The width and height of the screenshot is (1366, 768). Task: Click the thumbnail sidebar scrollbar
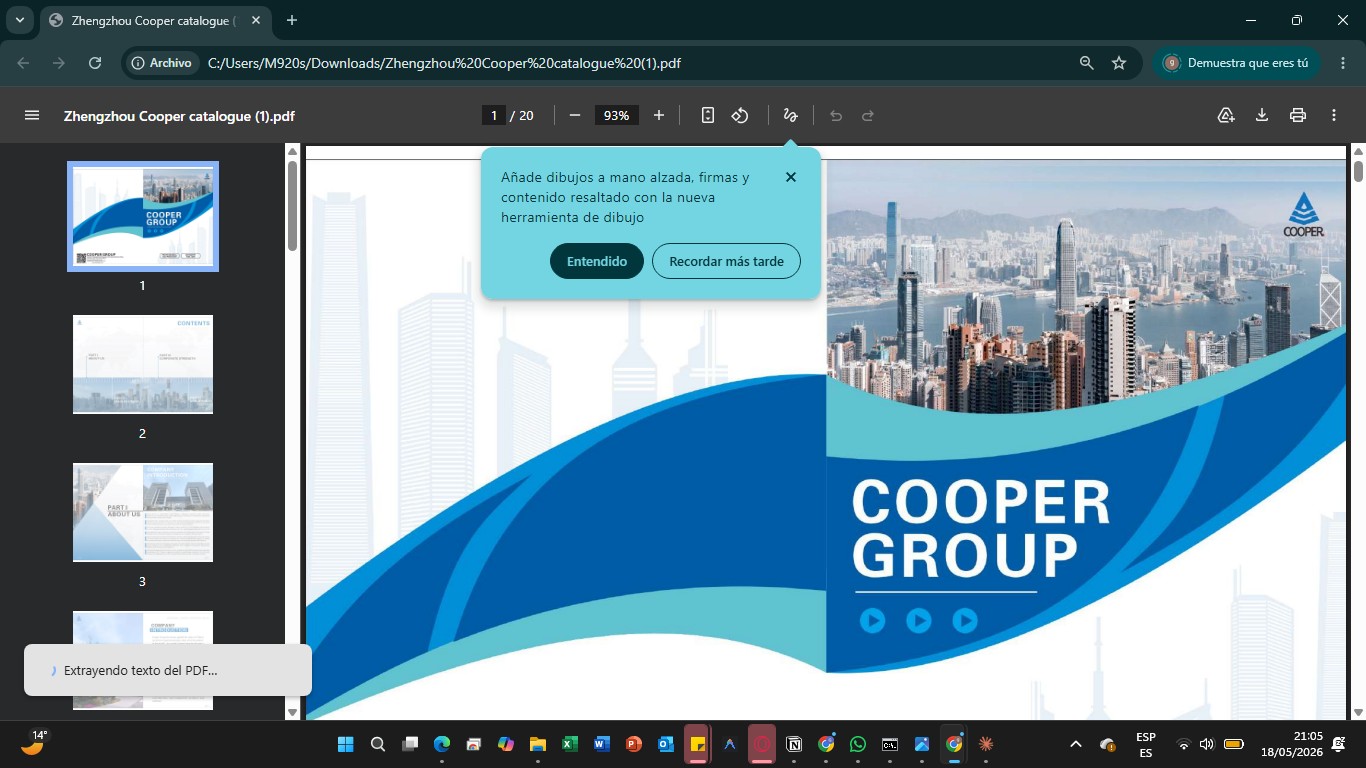pyautogui.click(x=292, y=205)
